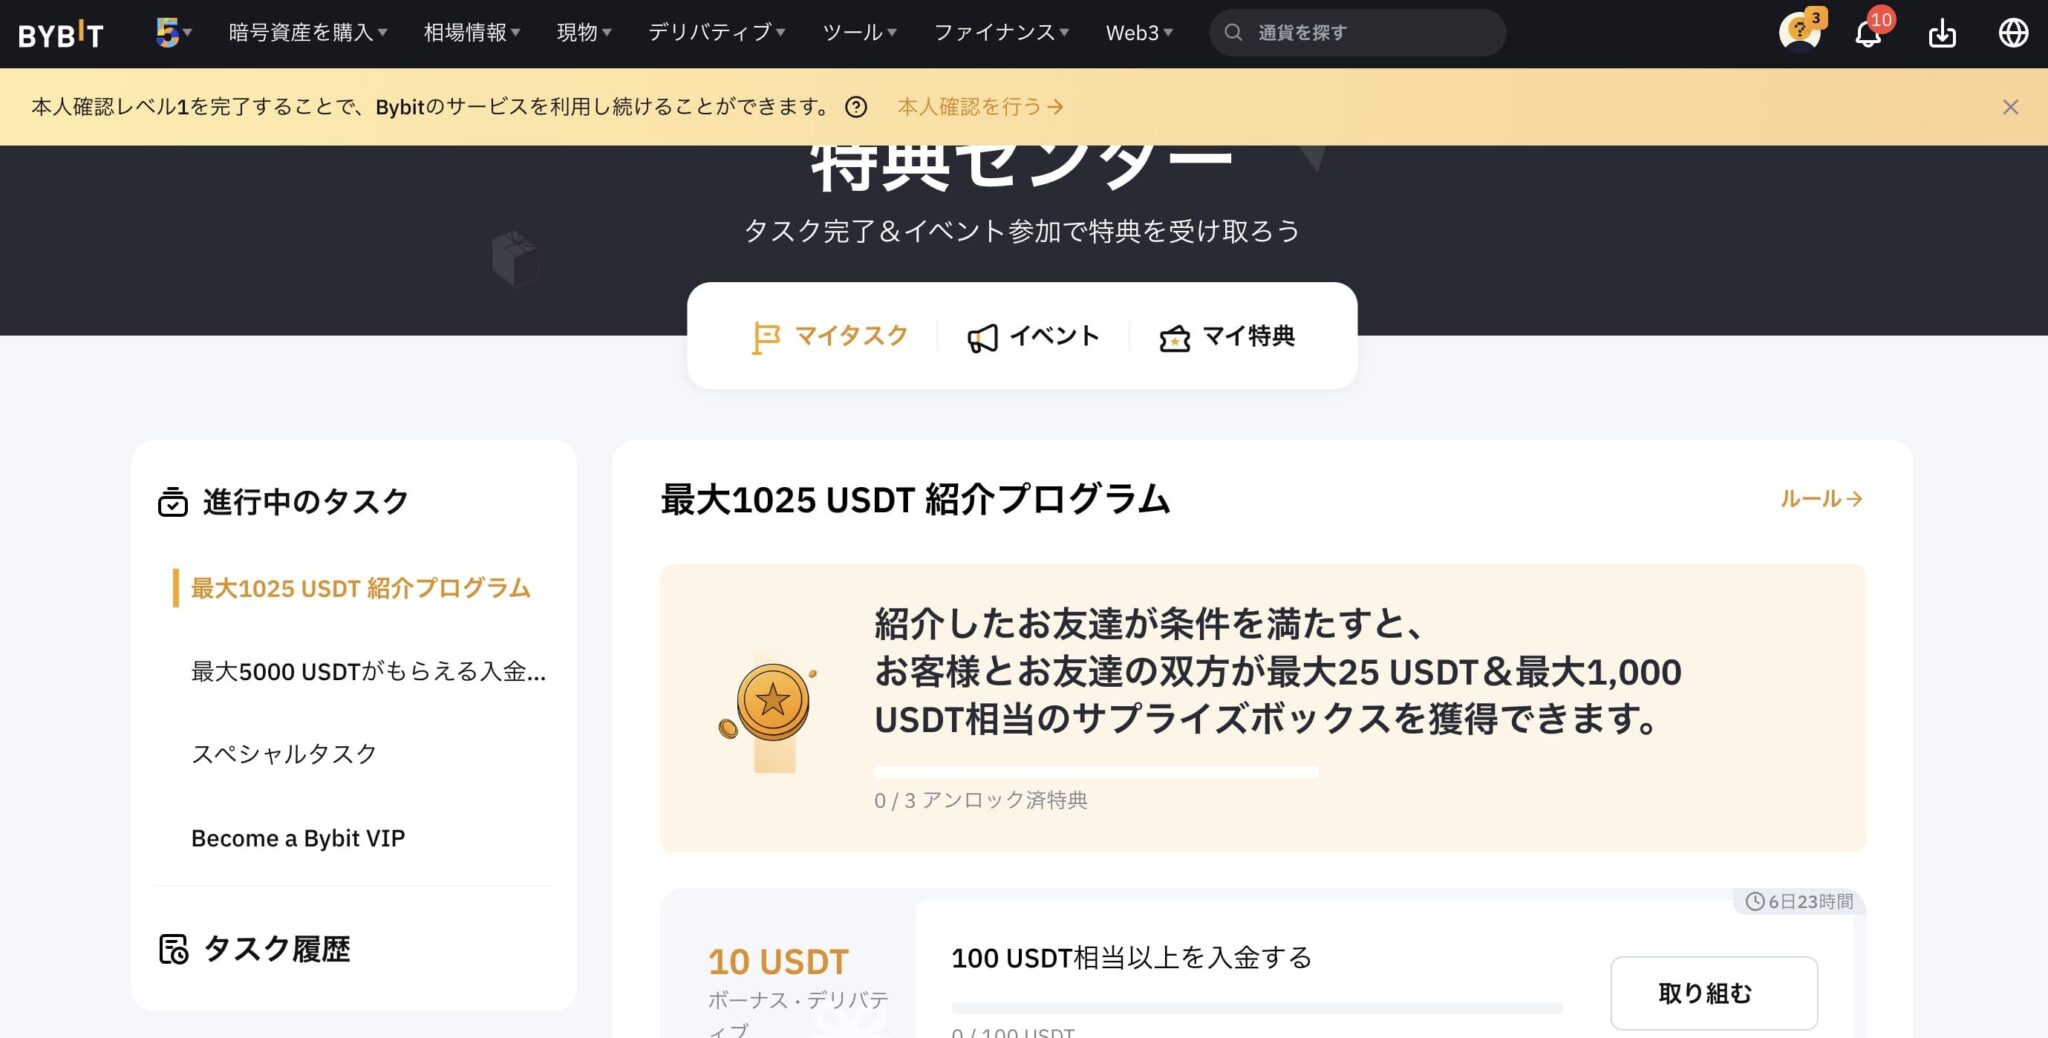Click the イベント megaphone icon
The height and width of the screenshot is (1038, 2048).
coord(984,336)
